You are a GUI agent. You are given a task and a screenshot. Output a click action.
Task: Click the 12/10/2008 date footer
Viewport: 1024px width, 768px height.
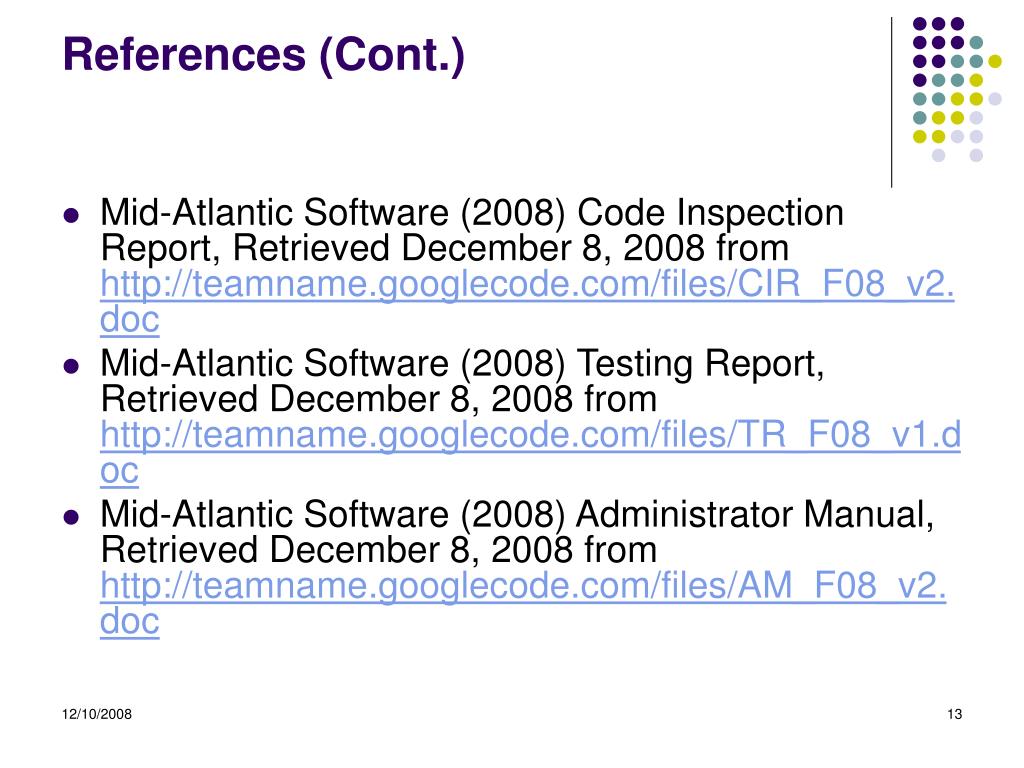click(97, 714)
